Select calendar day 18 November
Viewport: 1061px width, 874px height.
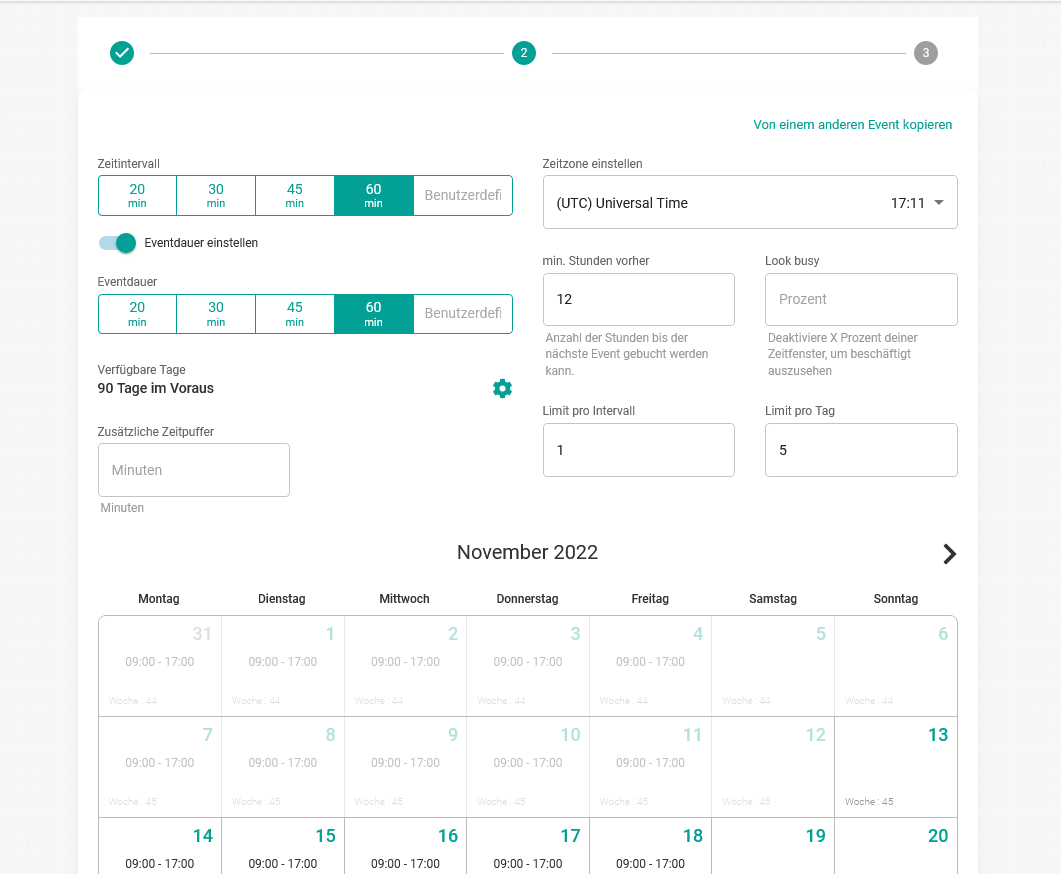coord(650,846)
